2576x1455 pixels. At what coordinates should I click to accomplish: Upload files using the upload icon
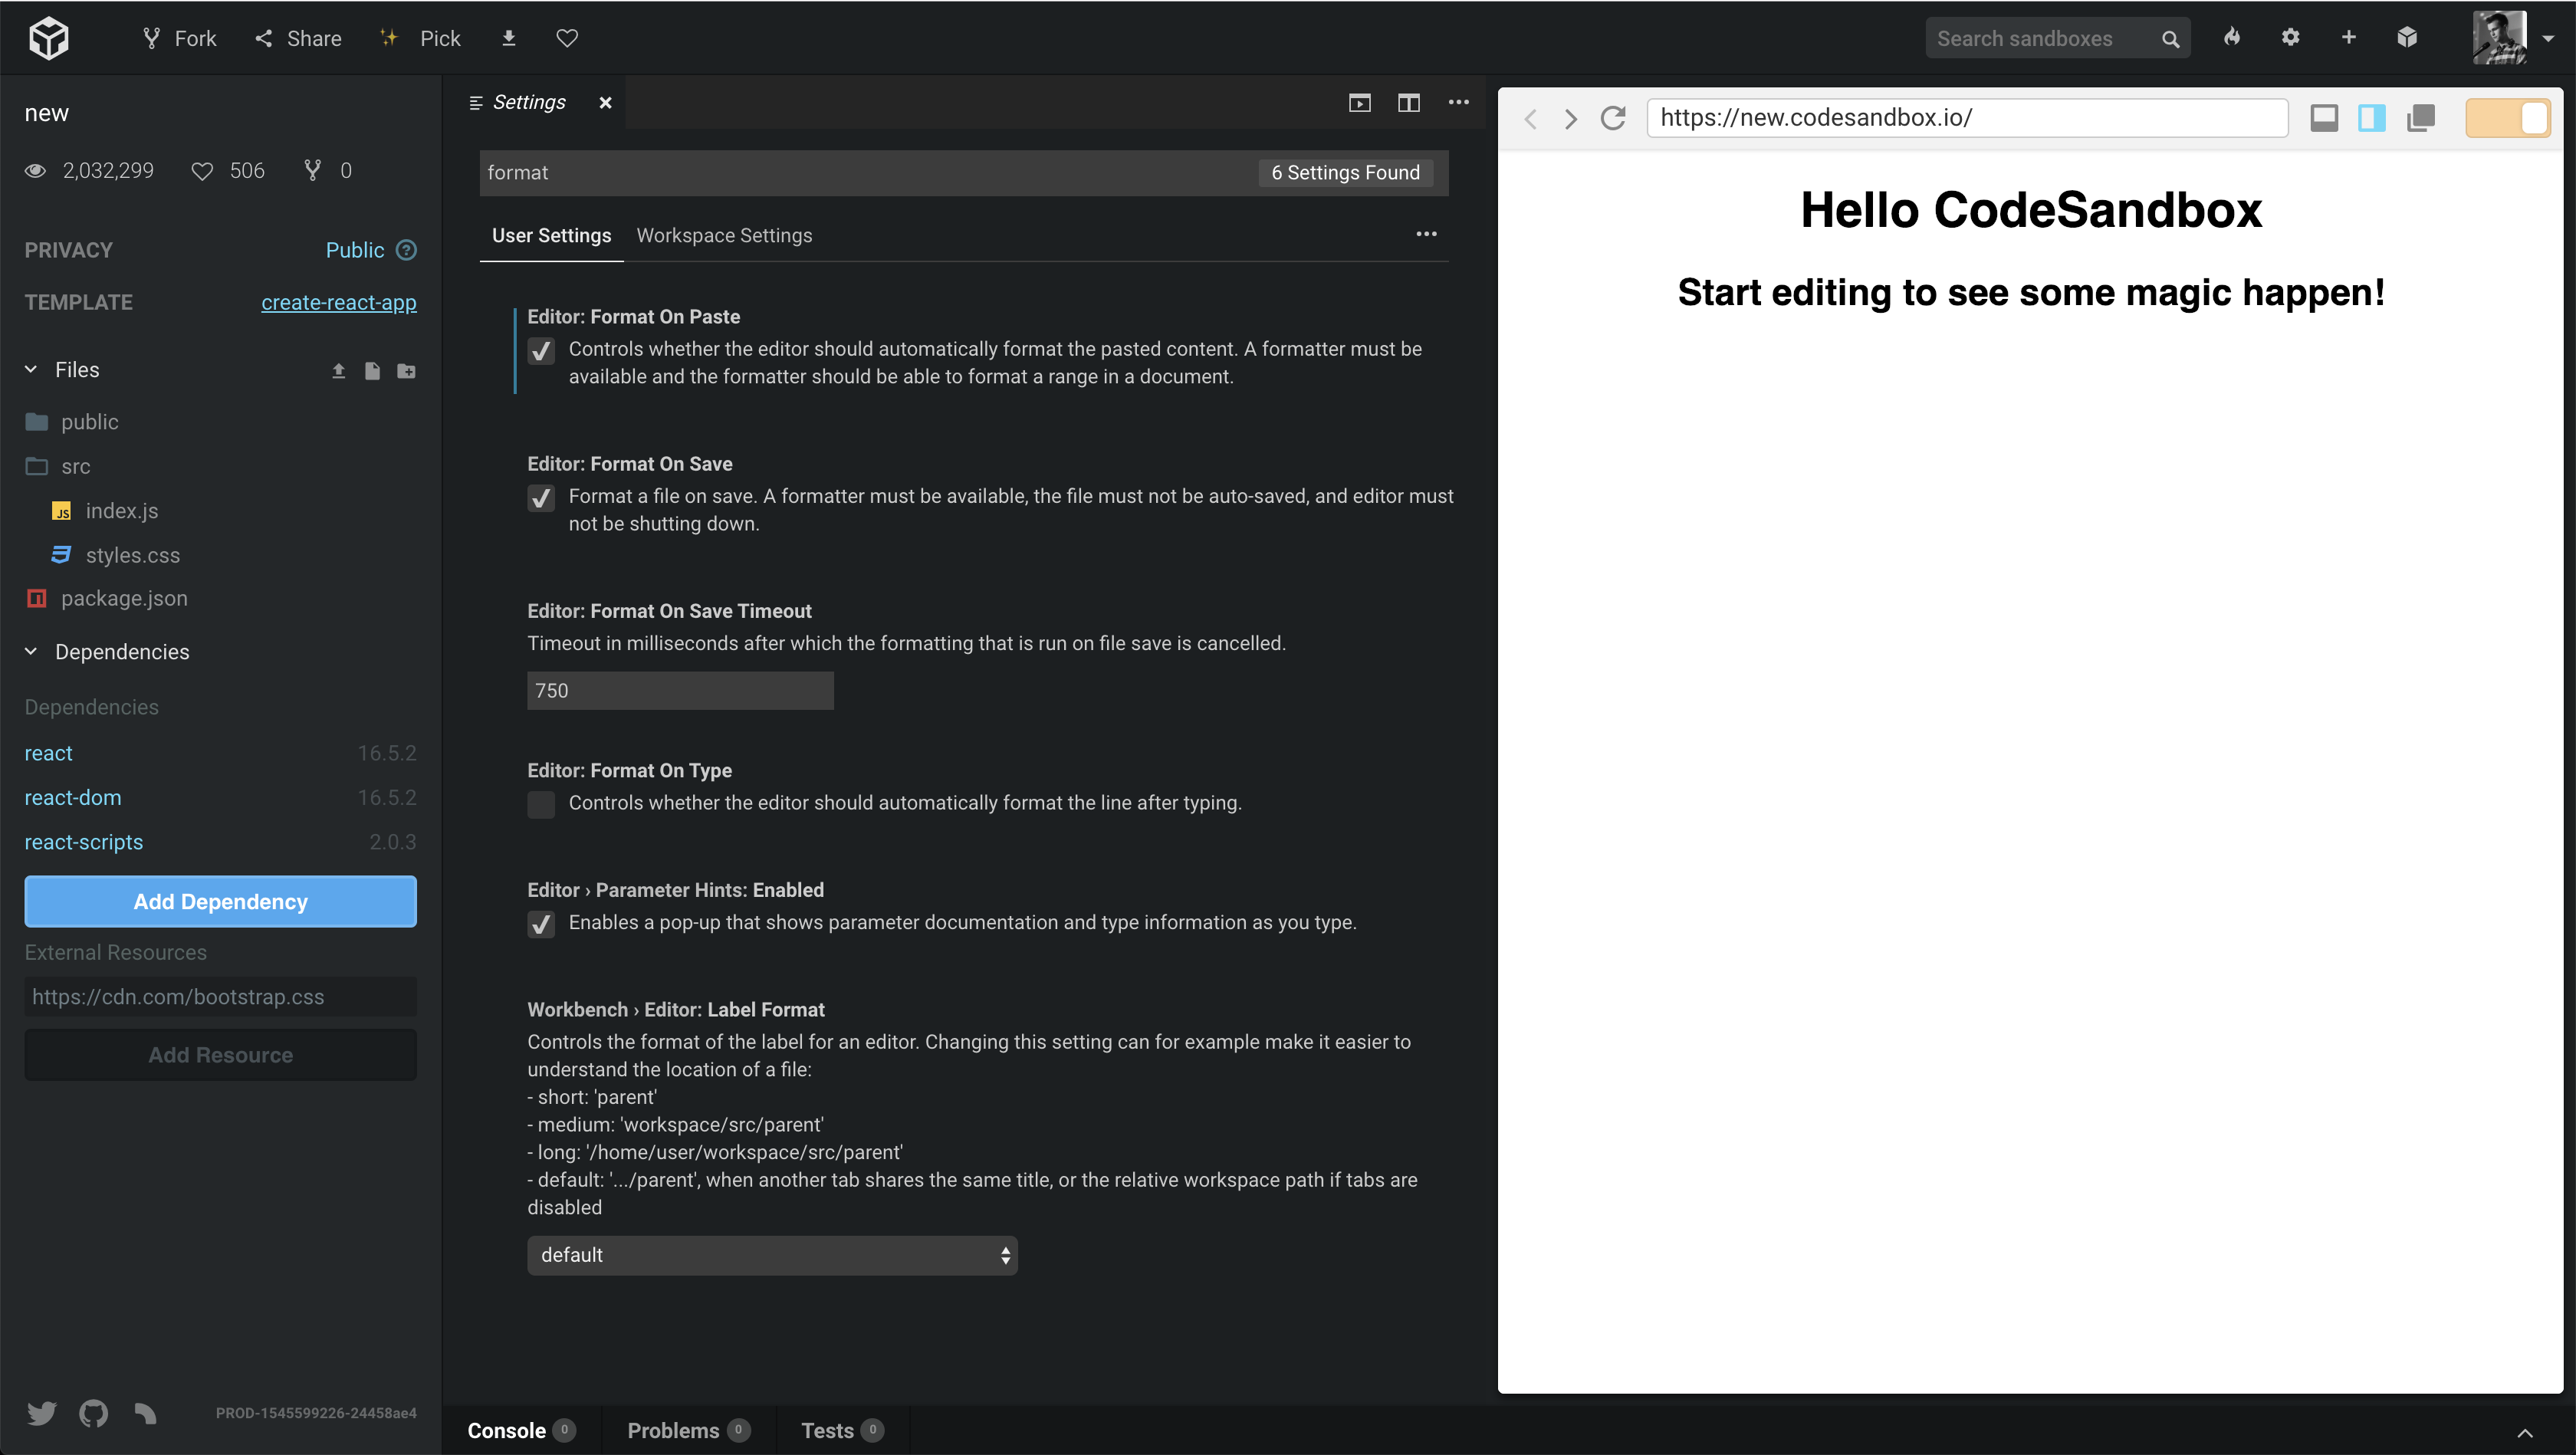(337, 370)
